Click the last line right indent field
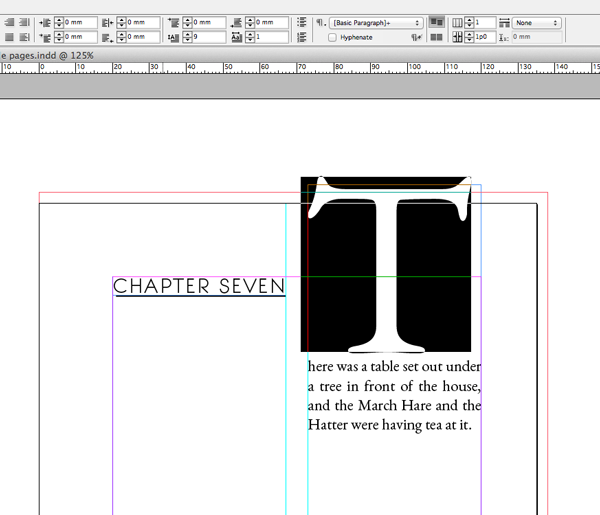600x515 pixels. point(143,37)
